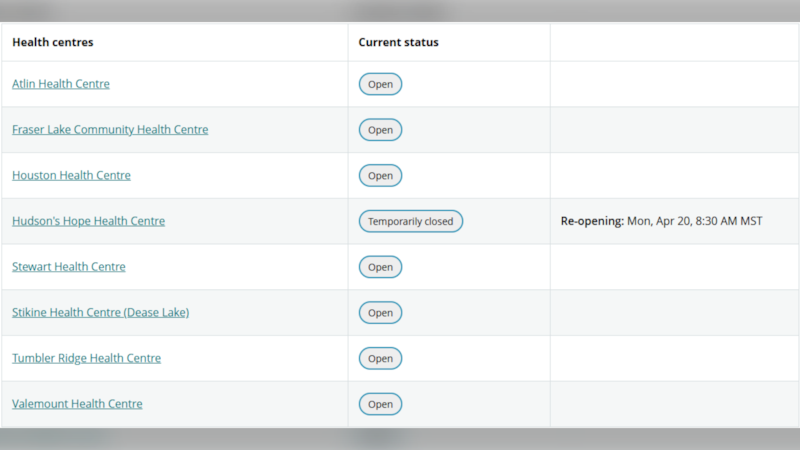
Task: Click the Open status badge for Atlin
Action: (380, 84)
